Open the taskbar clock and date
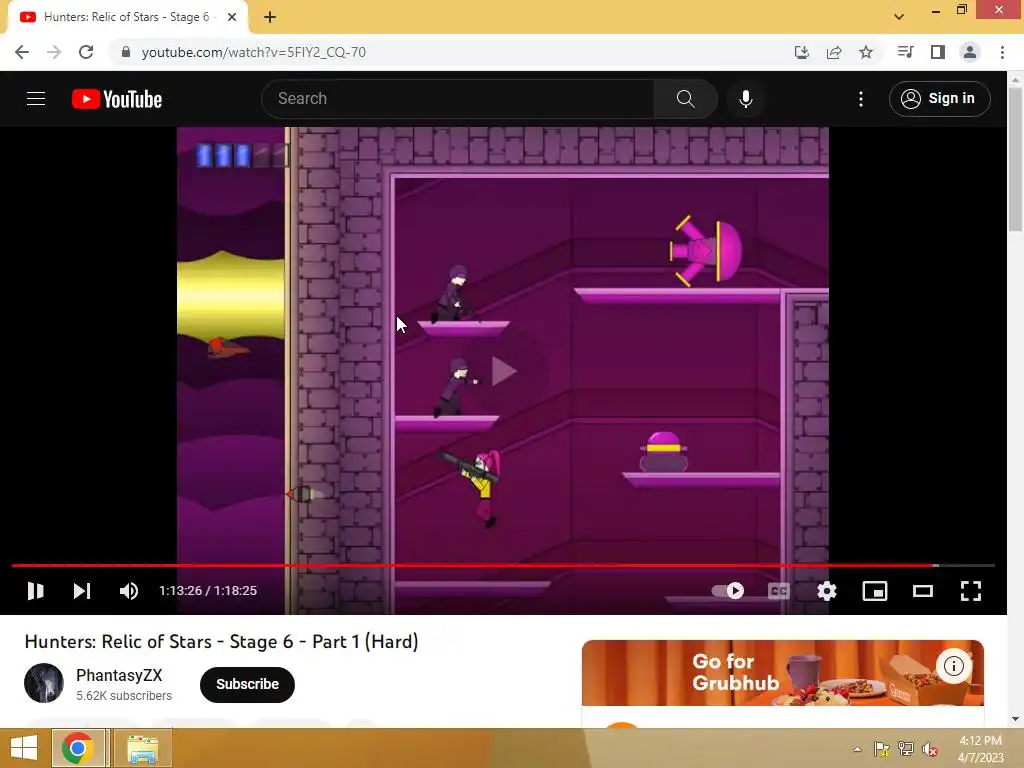 coord(980,749)
